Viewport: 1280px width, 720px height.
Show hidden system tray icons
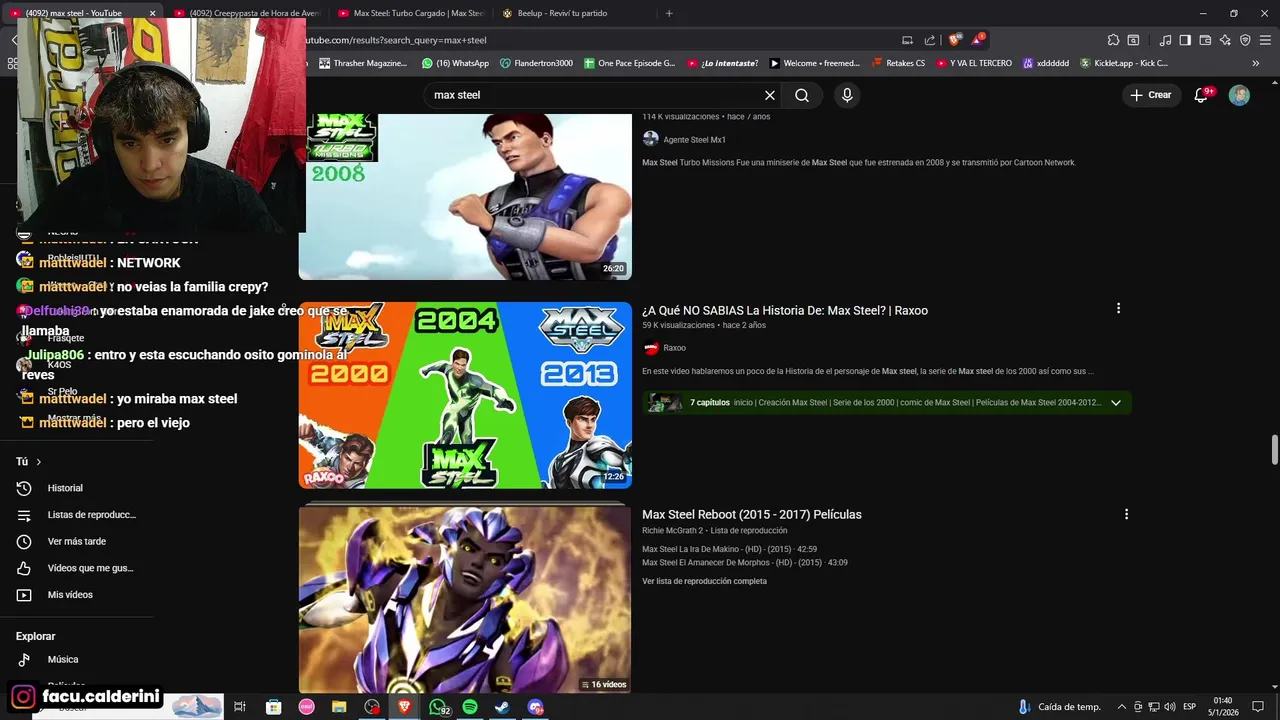(1121, 707)
